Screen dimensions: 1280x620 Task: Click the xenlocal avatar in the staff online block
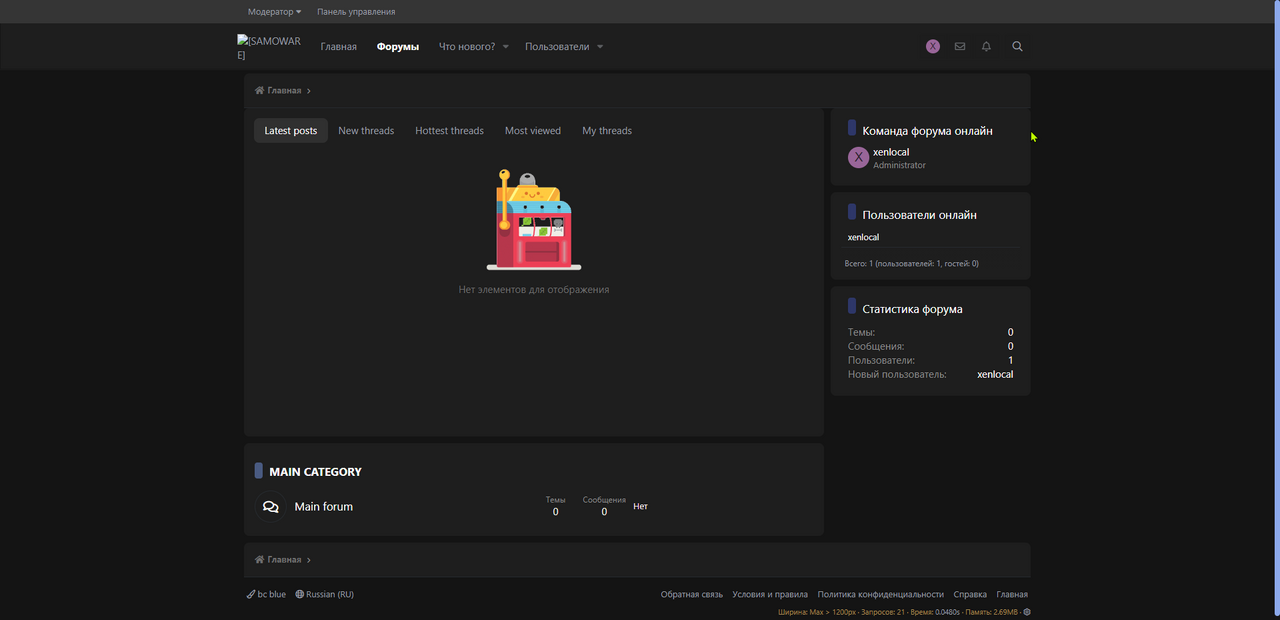tap(858, 158)
